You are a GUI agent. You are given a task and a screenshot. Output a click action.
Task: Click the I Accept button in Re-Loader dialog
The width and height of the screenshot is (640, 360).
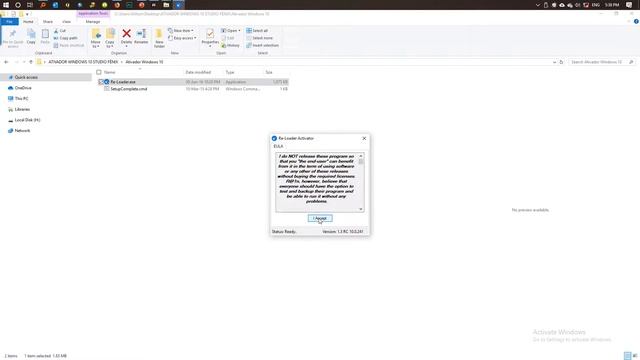[320, 218]
